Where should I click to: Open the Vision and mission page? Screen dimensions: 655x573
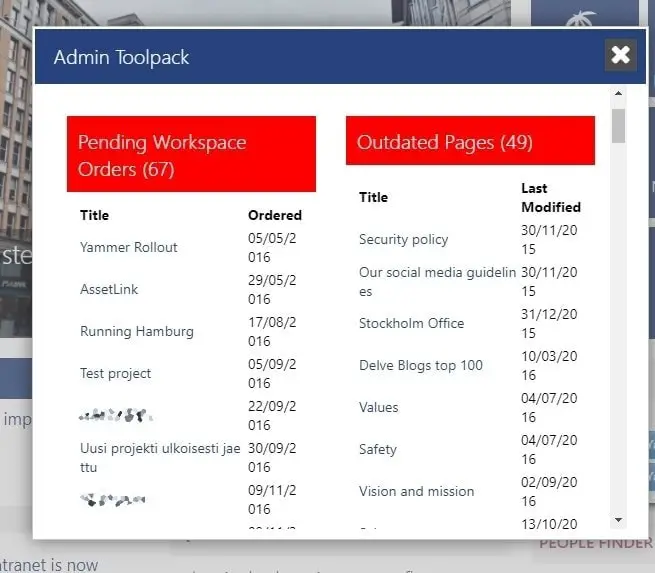(x=417, y=491)
